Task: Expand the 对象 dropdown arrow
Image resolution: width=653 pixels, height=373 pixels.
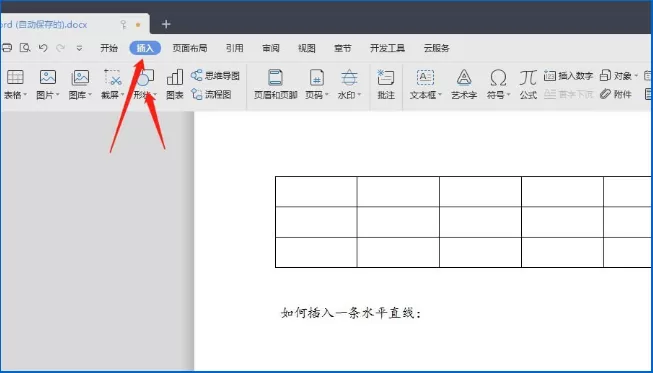Action: 636,76
